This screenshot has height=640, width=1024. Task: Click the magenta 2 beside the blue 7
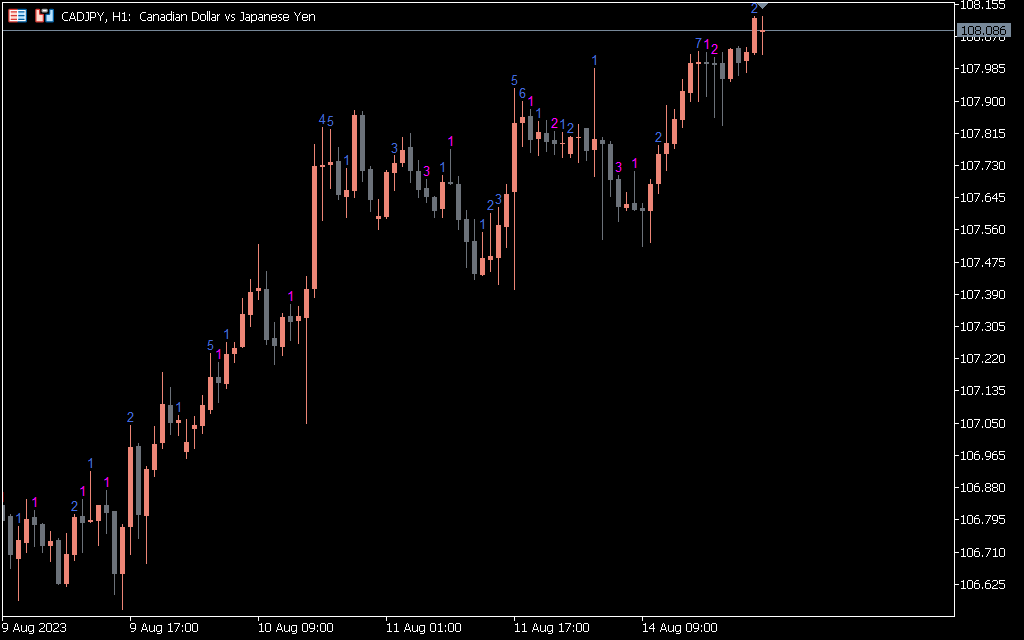tap(714, 48)
